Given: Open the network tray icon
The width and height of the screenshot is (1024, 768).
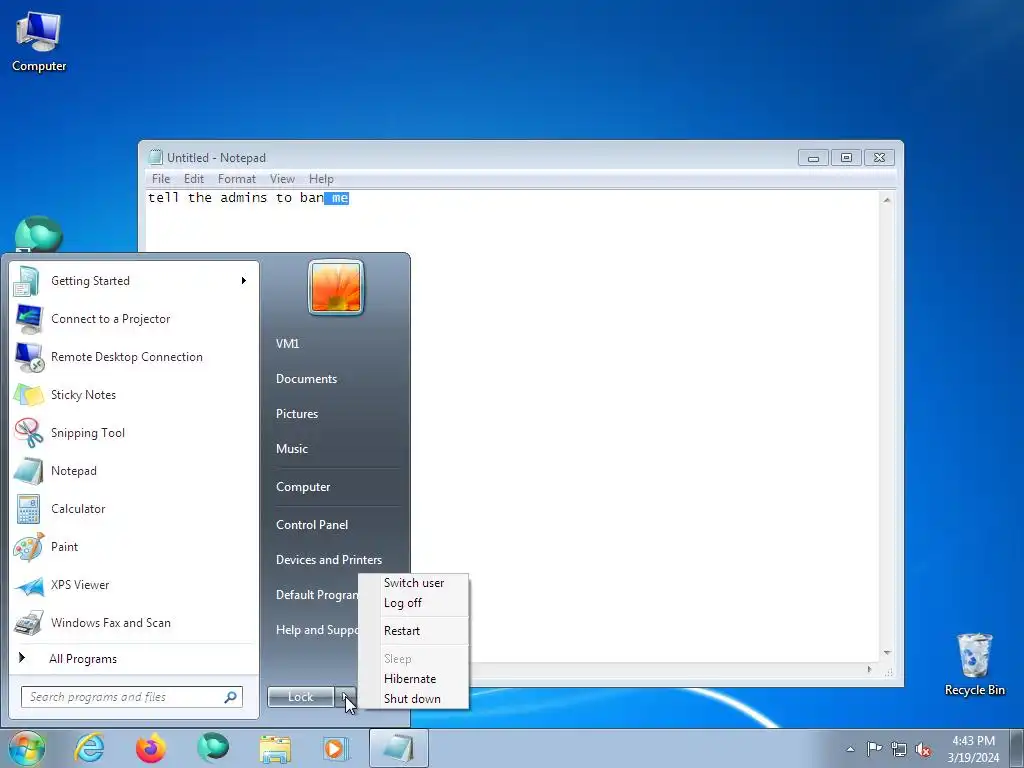Looking at the screenshot, I should click(x=899, y=749).
